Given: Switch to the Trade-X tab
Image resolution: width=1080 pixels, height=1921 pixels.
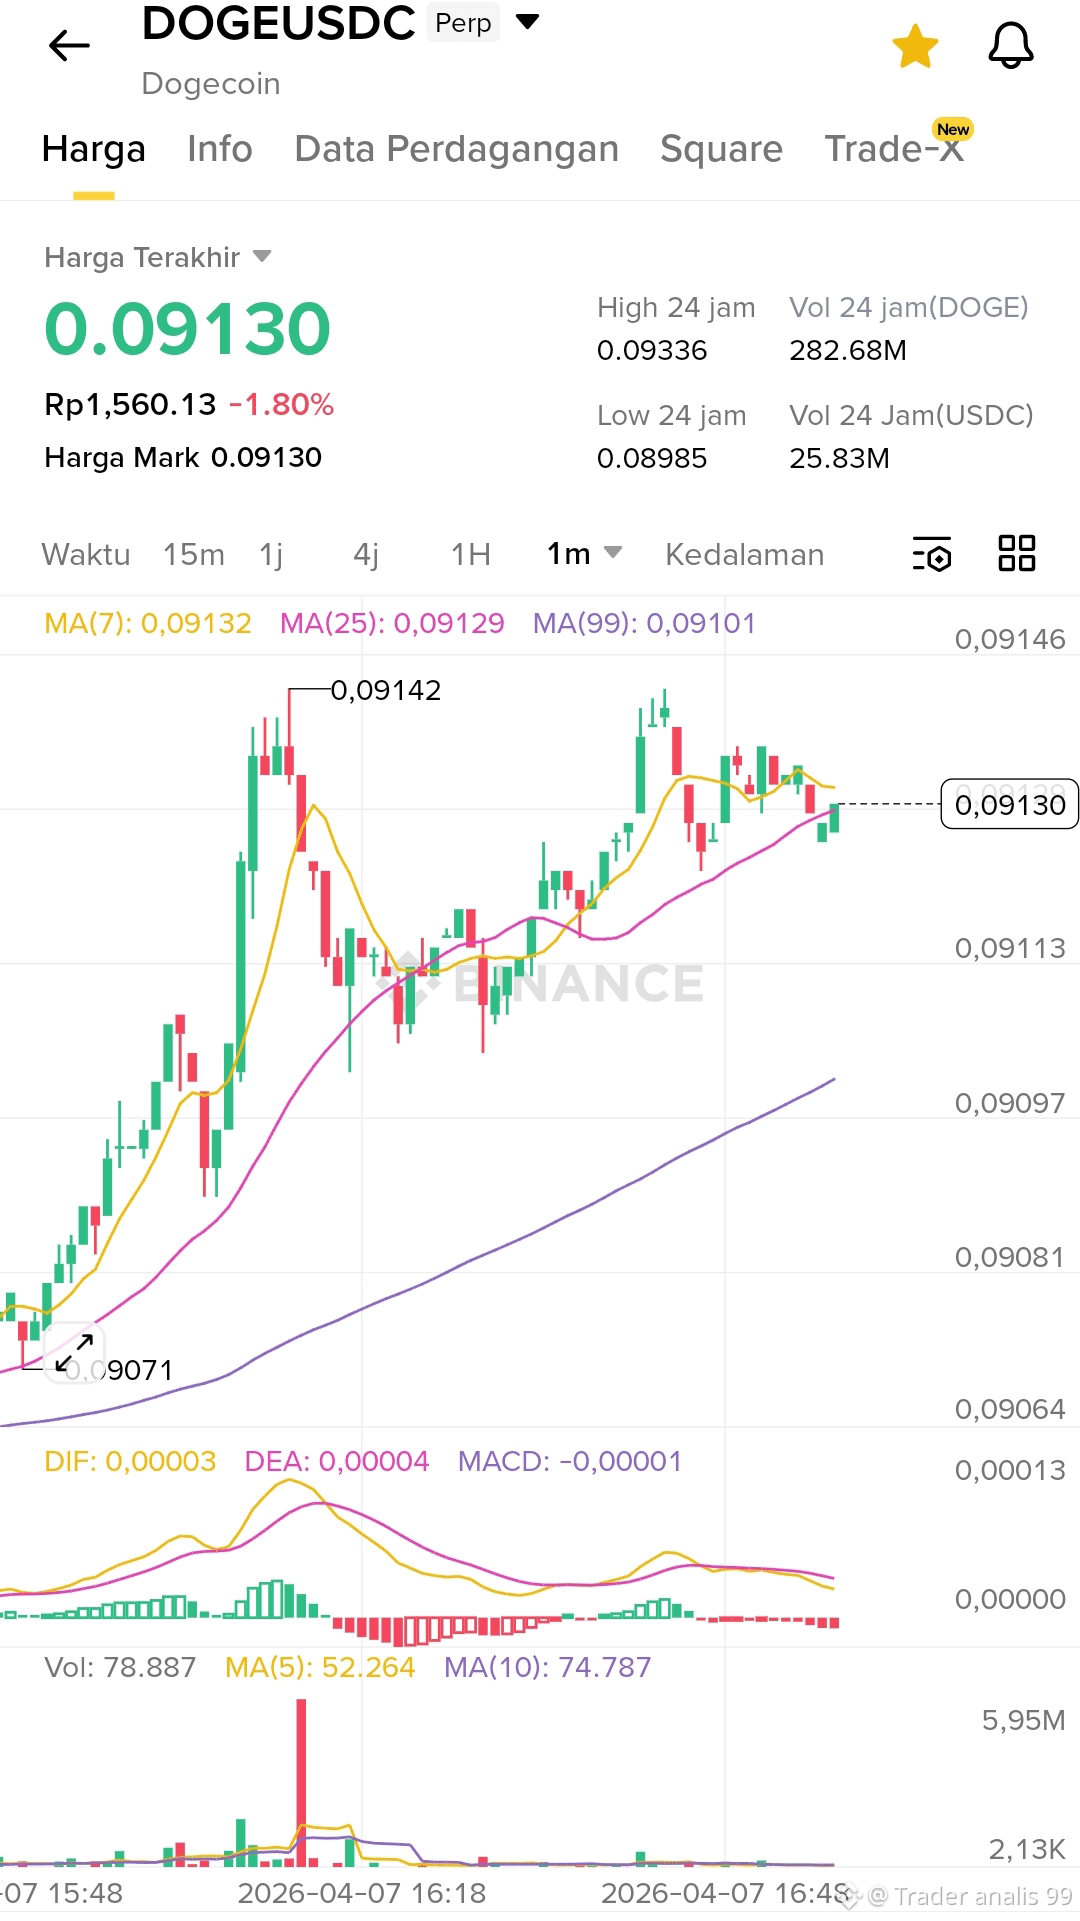Looking at the screenshot, I should coord(894,149).
